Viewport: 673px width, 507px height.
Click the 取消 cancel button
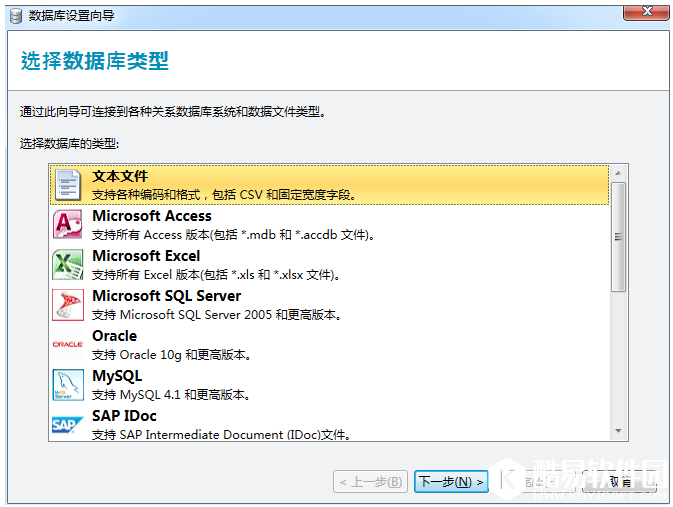(620, 482)
